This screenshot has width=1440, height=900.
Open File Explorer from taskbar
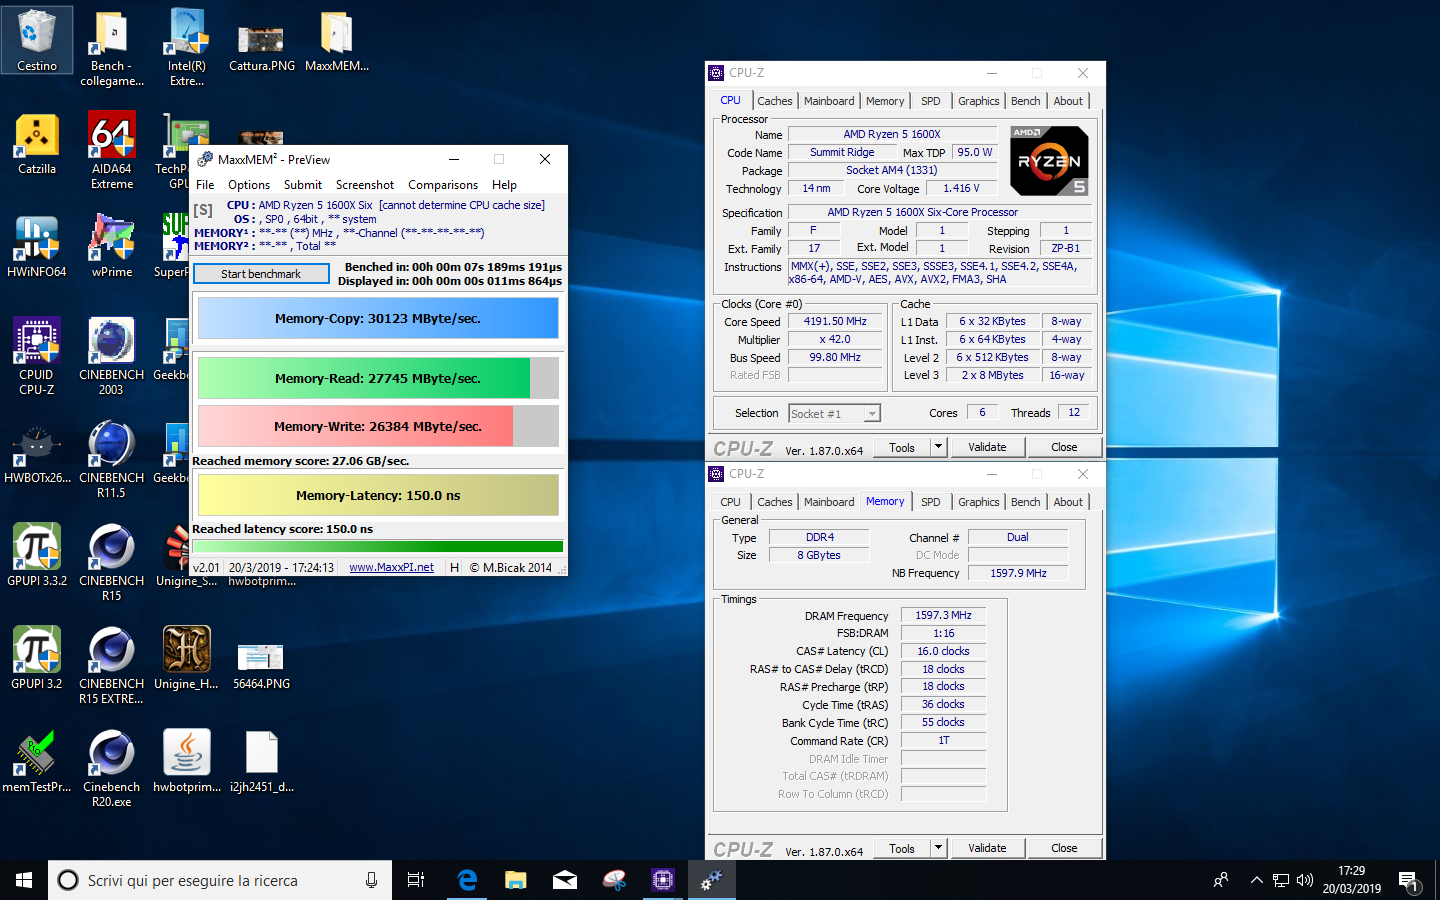(x=516, y=880)
